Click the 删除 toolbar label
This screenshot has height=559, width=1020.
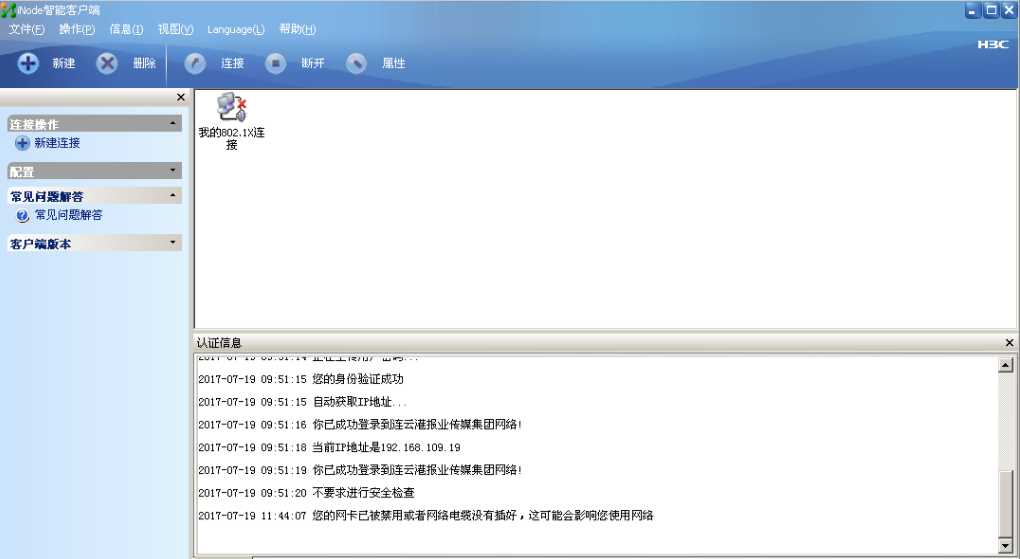click(x=144, y=63)
